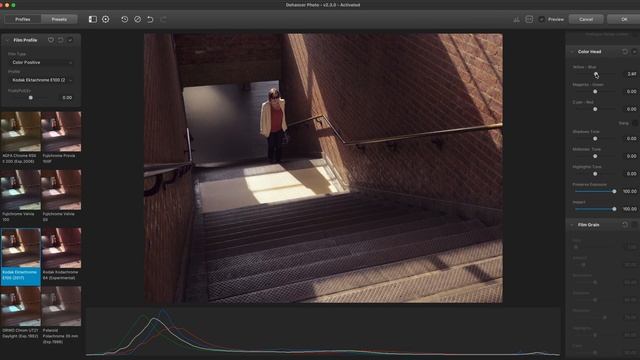Collapse the Film Grain panel
The height and width of the screenshot is (360, 640).
tap(572, 224)
